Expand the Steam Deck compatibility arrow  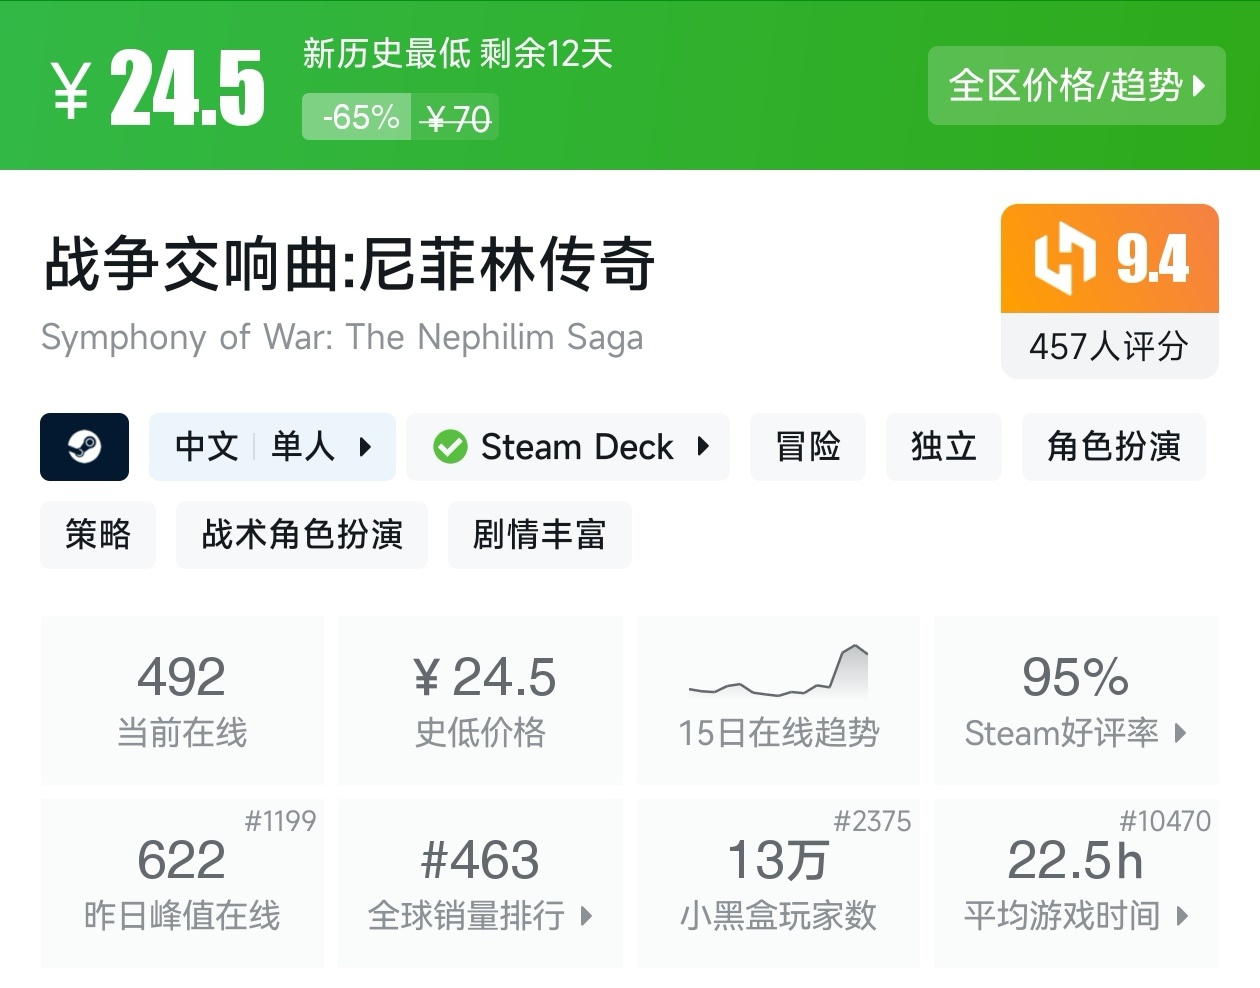703,447
